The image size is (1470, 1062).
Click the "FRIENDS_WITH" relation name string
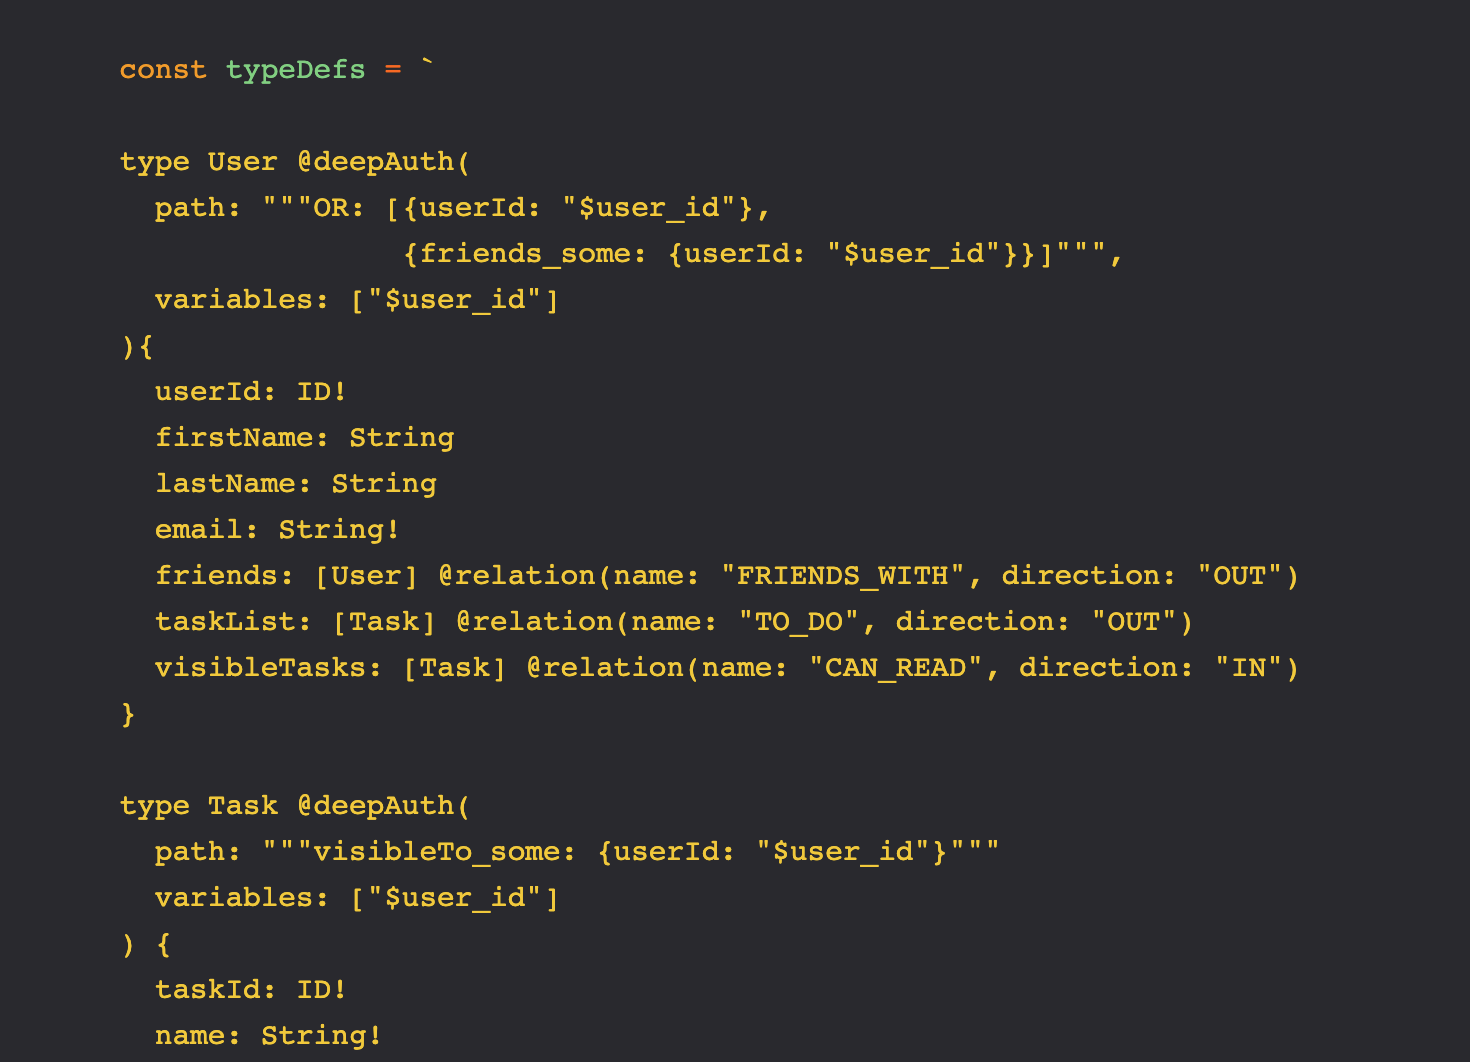pos(843,576)
